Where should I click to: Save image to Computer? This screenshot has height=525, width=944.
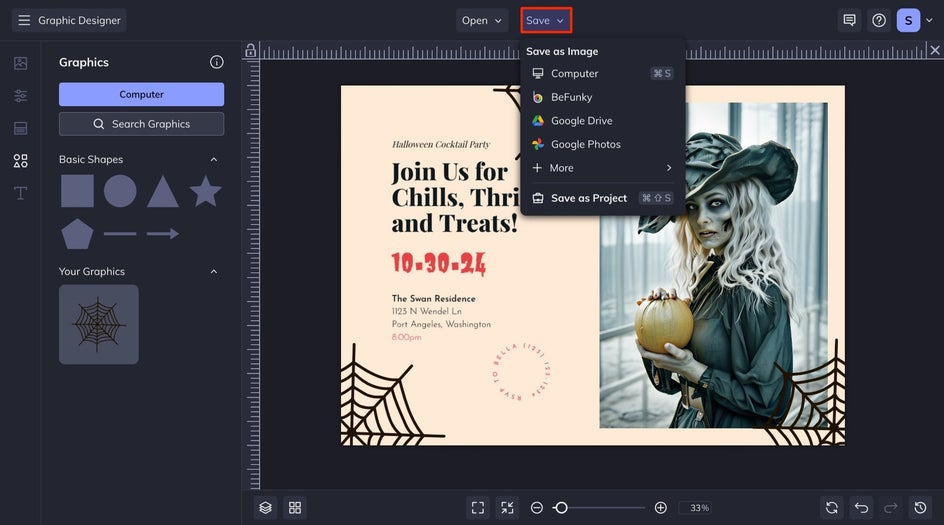click(x=602, y=73)
